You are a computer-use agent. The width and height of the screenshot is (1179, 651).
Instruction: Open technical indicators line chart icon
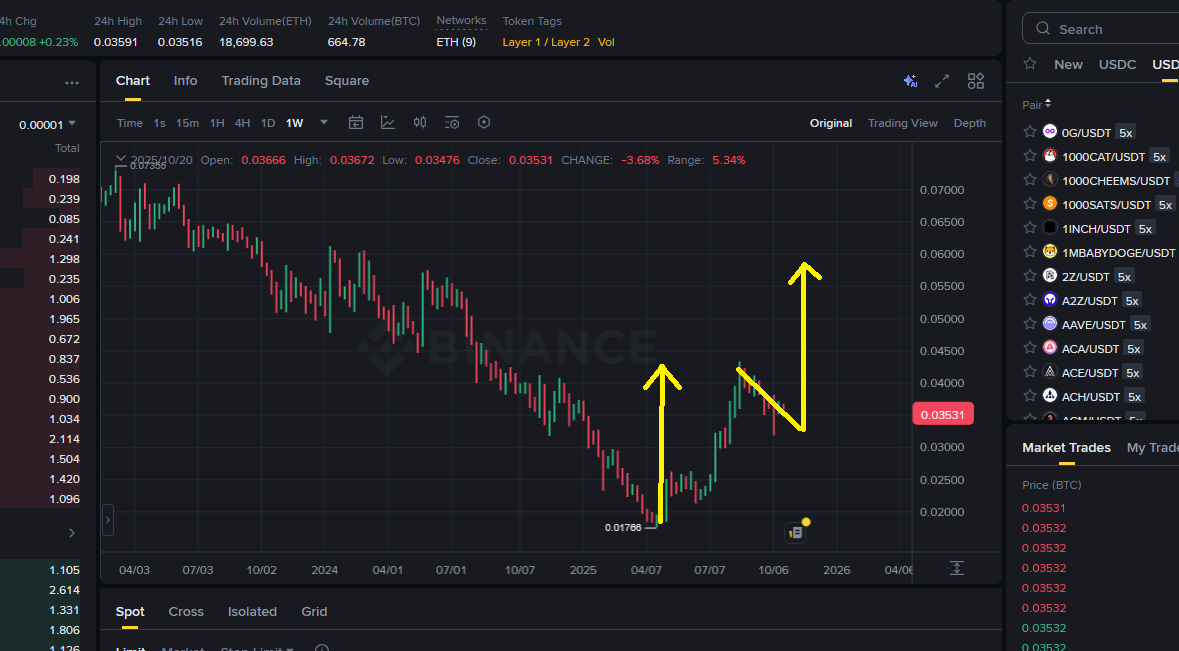[388, 123]
